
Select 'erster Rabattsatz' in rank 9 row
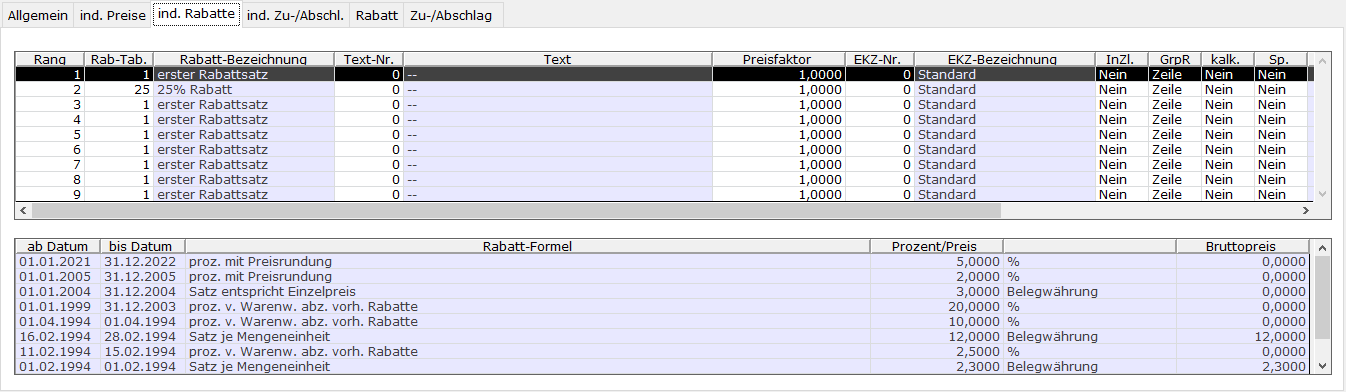click(x=243, y=194)
